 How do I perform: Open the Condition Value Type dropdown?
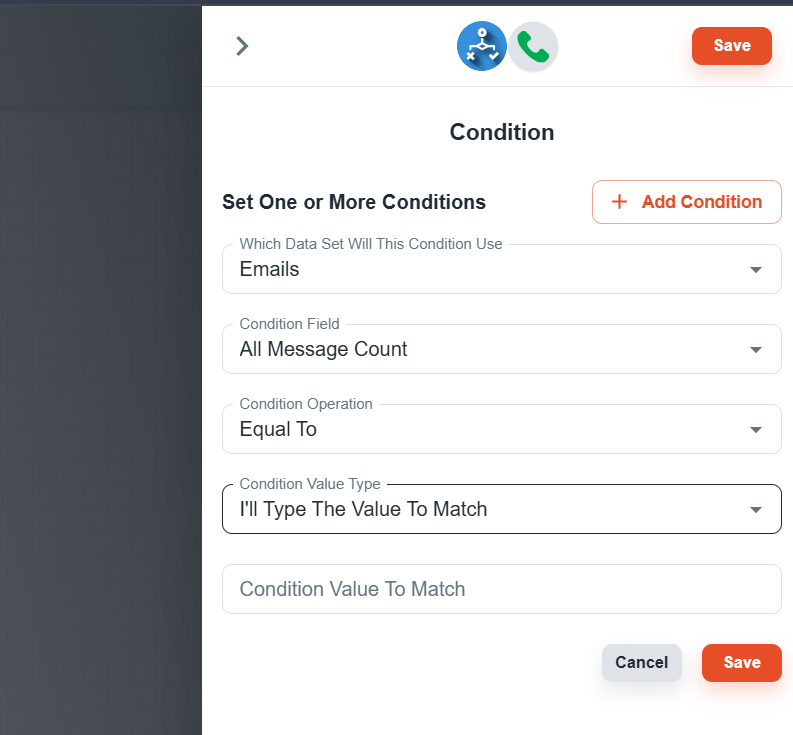(x=502, y=509)
